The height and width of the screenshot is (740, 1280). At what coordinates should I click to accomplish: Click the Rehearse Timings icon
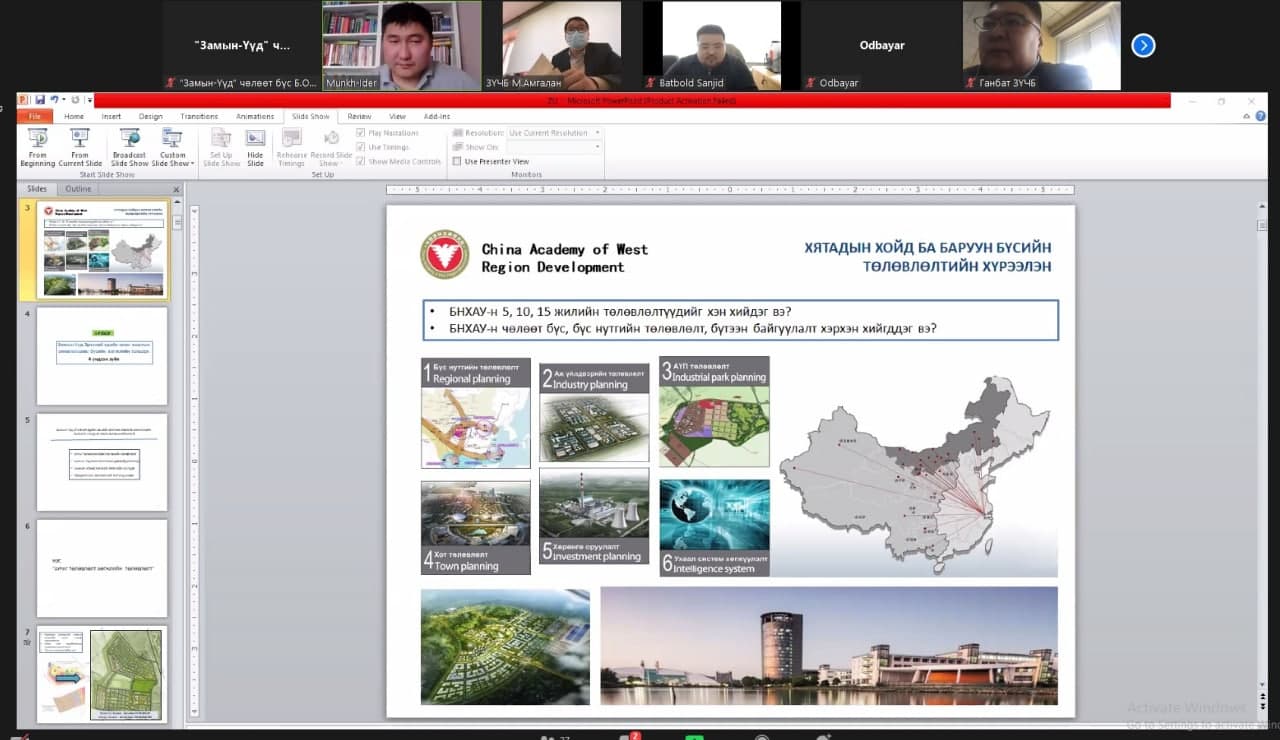tap(291, 146)
